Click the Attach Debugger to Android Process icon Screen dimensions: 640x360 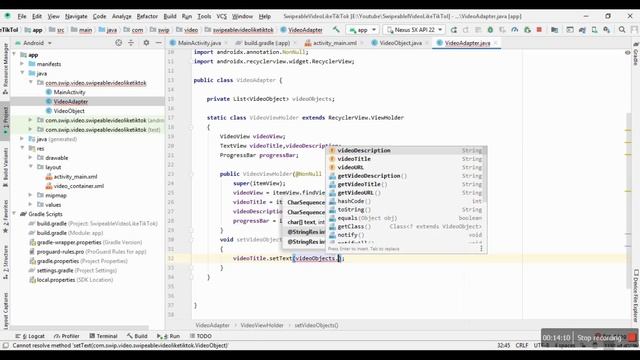(527, 30)
